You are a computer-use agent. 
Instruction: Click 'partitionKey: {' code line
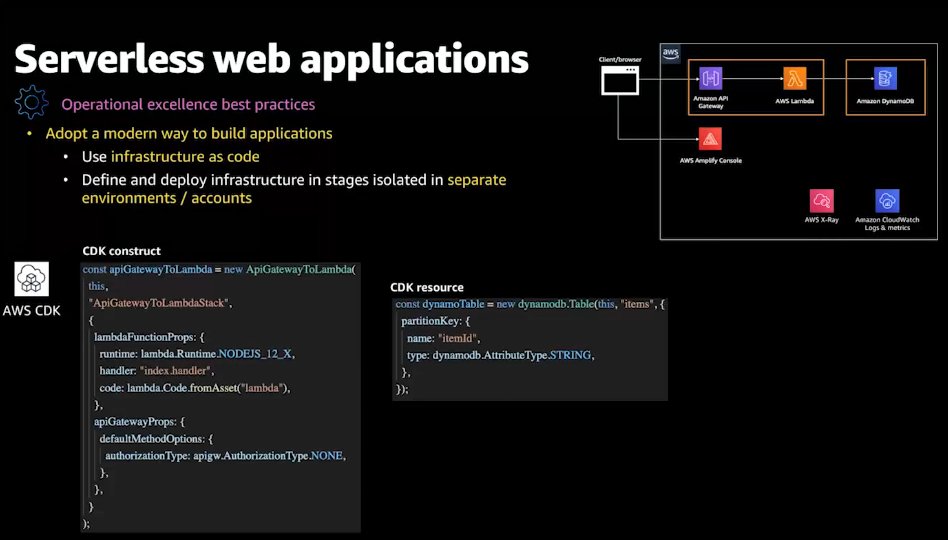click(x=435, y=321)
